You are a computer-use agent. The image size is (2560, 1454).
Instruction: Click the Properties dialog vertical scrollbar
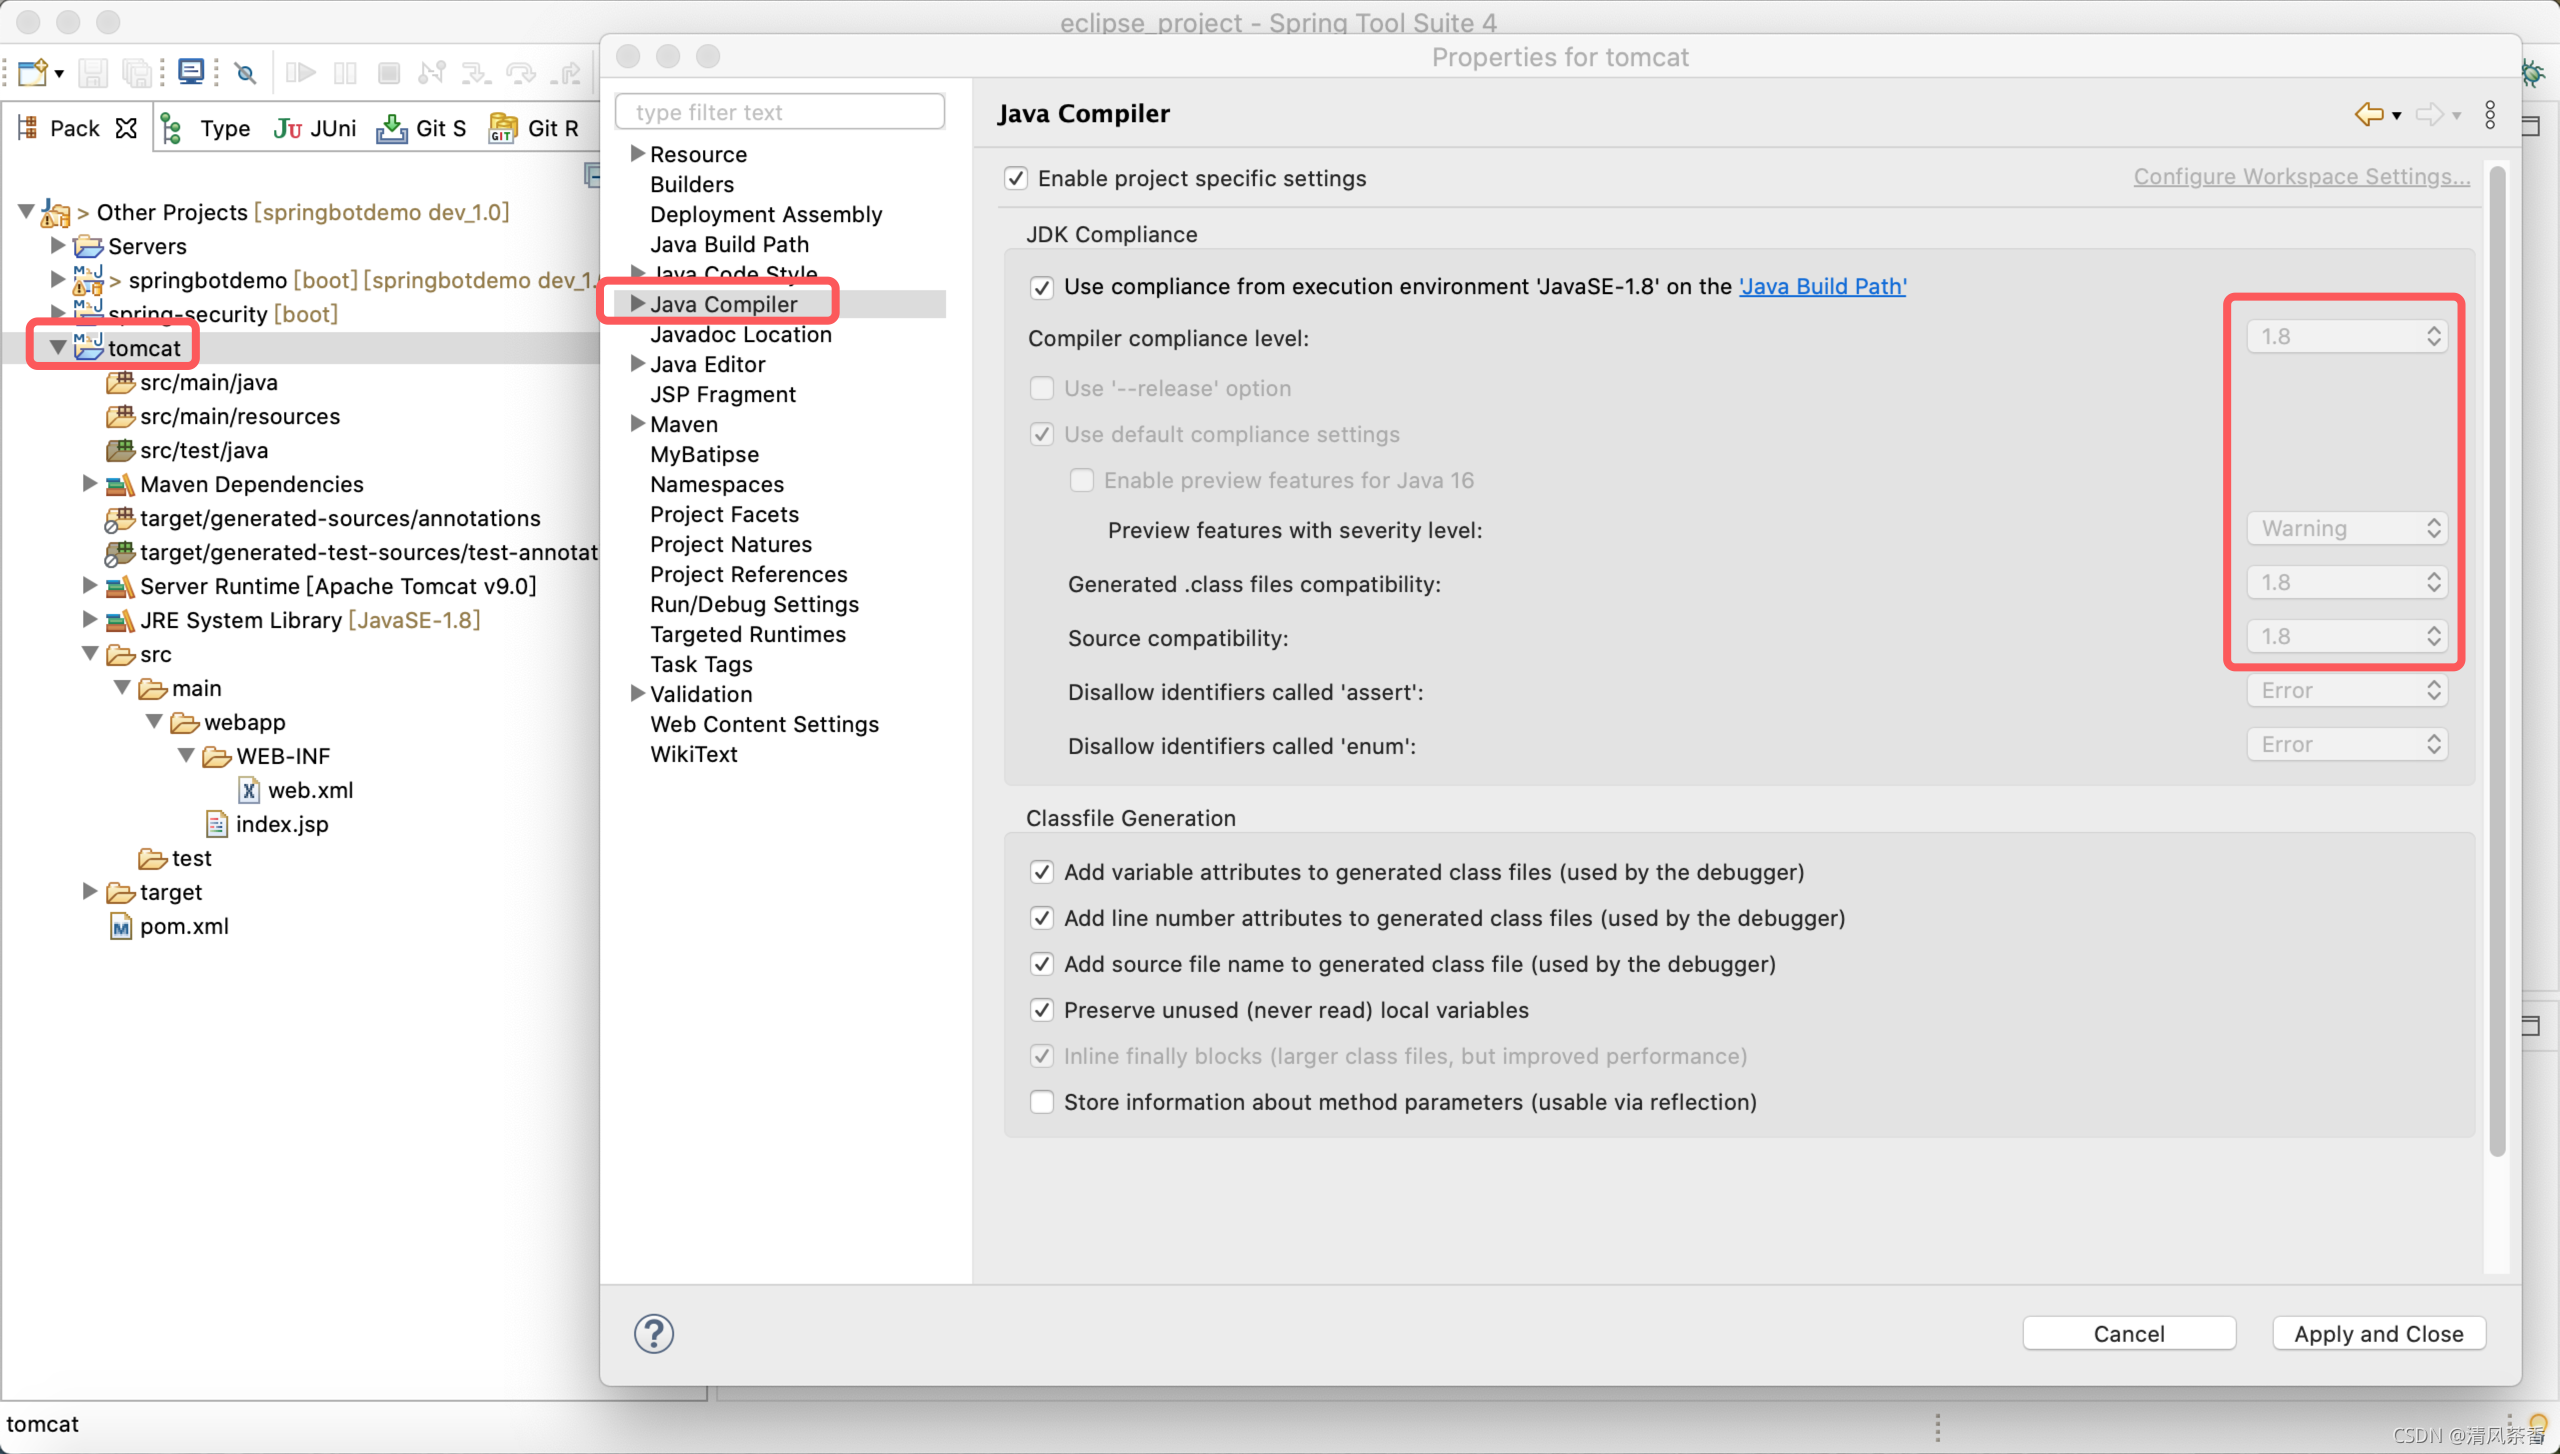(2497, 660)
